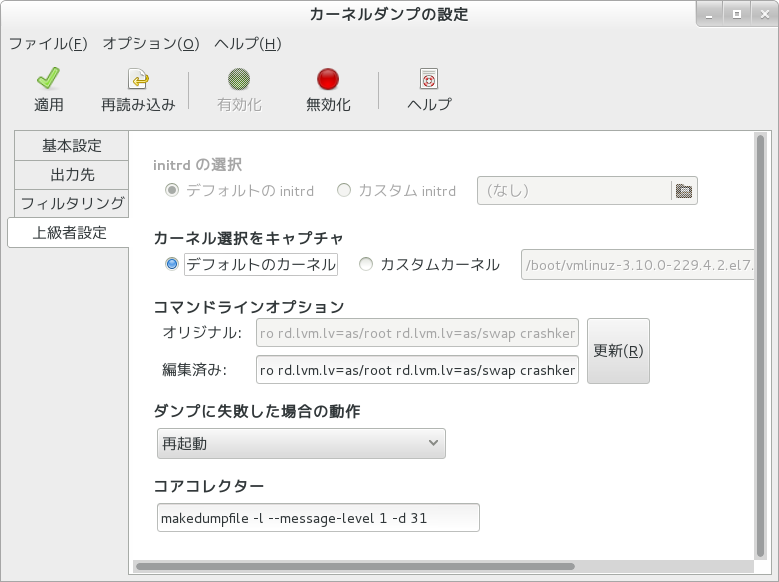
Task: Expand the 再起動 failure action dropdown
Action: click(301, 443)
